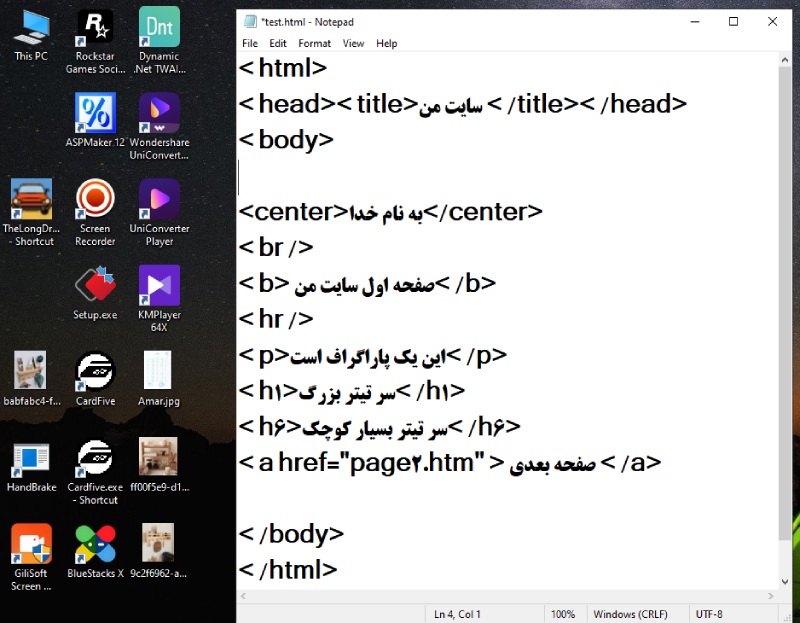The width and height of the screenshot is (800, 623).
Task: Maximize the Notepad window
Action: click(733, 22)
